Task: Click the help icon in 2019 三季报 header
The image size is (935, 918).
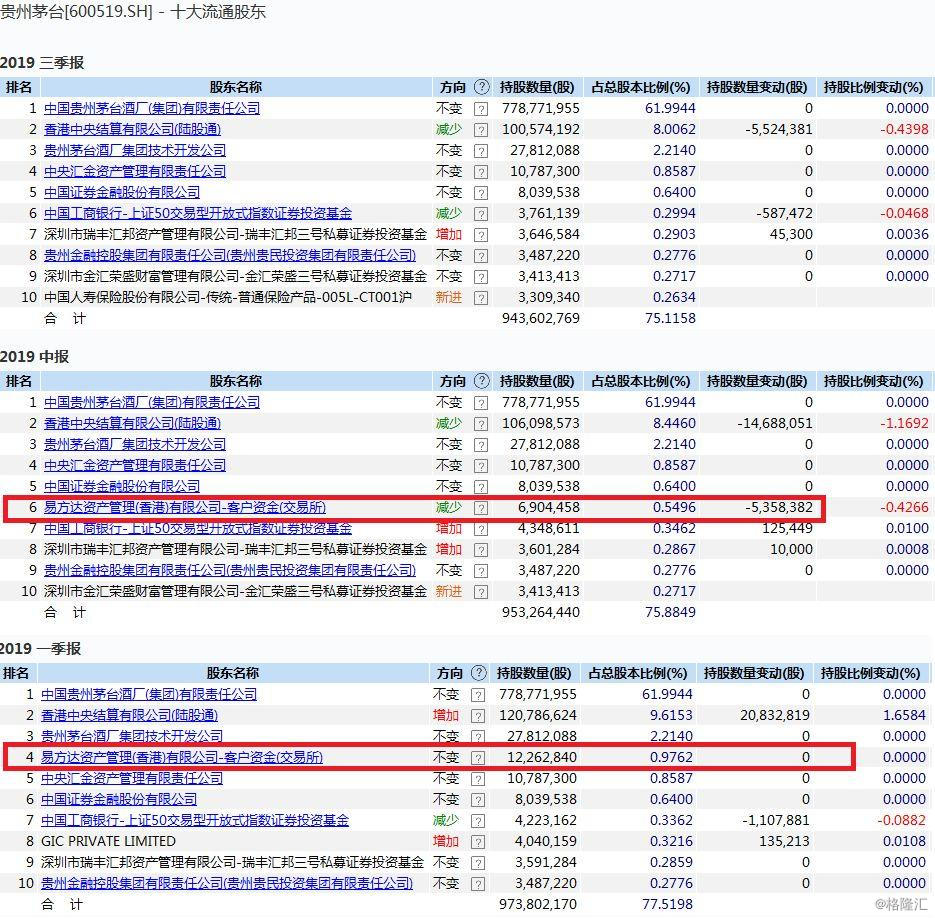Action: point(481,87)
